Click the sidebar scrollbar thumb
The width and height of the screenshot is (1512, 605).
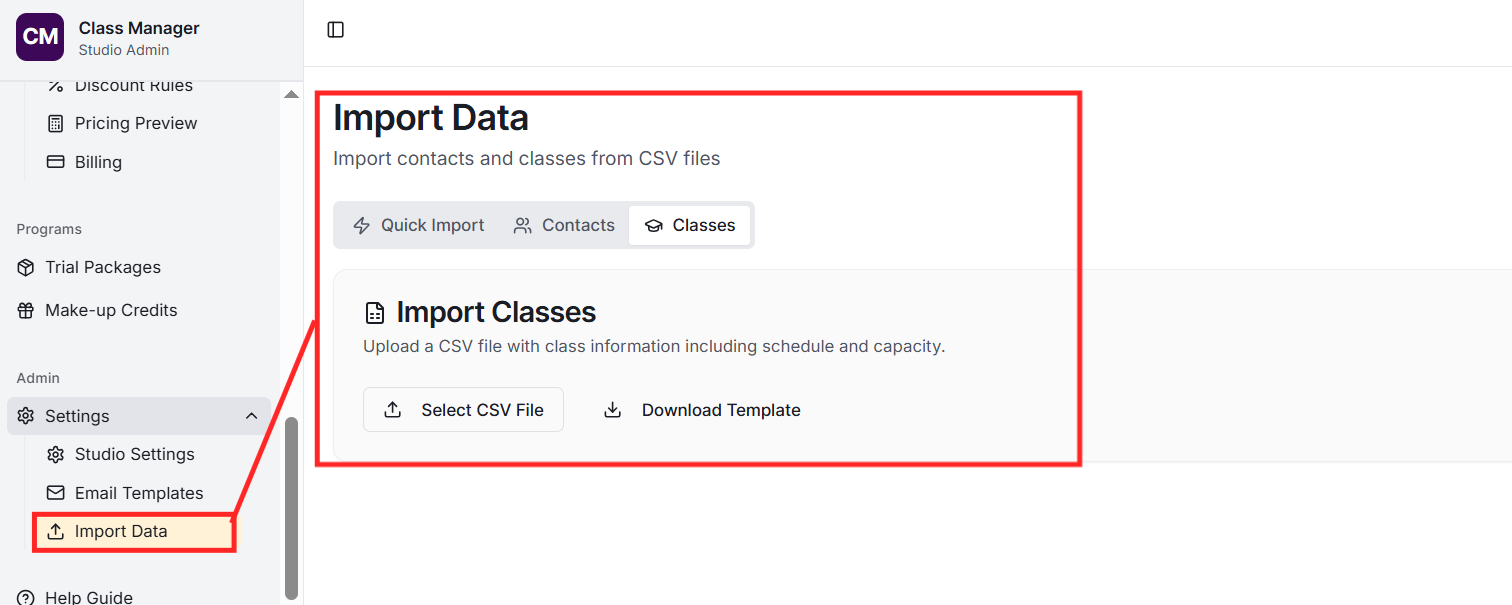291,507
